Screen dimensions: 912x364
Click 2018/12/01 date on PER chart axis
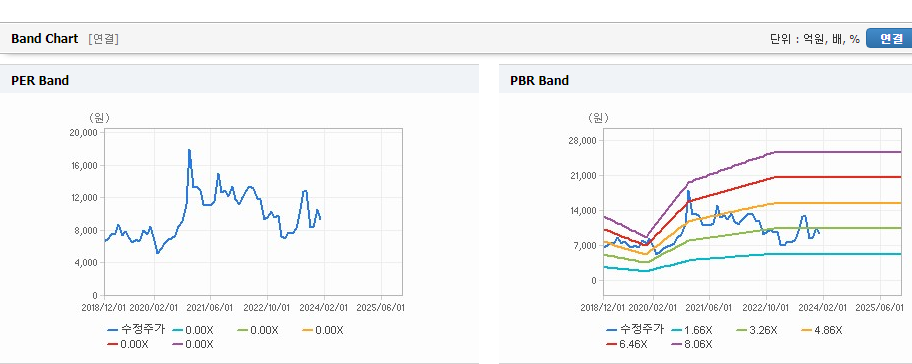coord(105,307)
